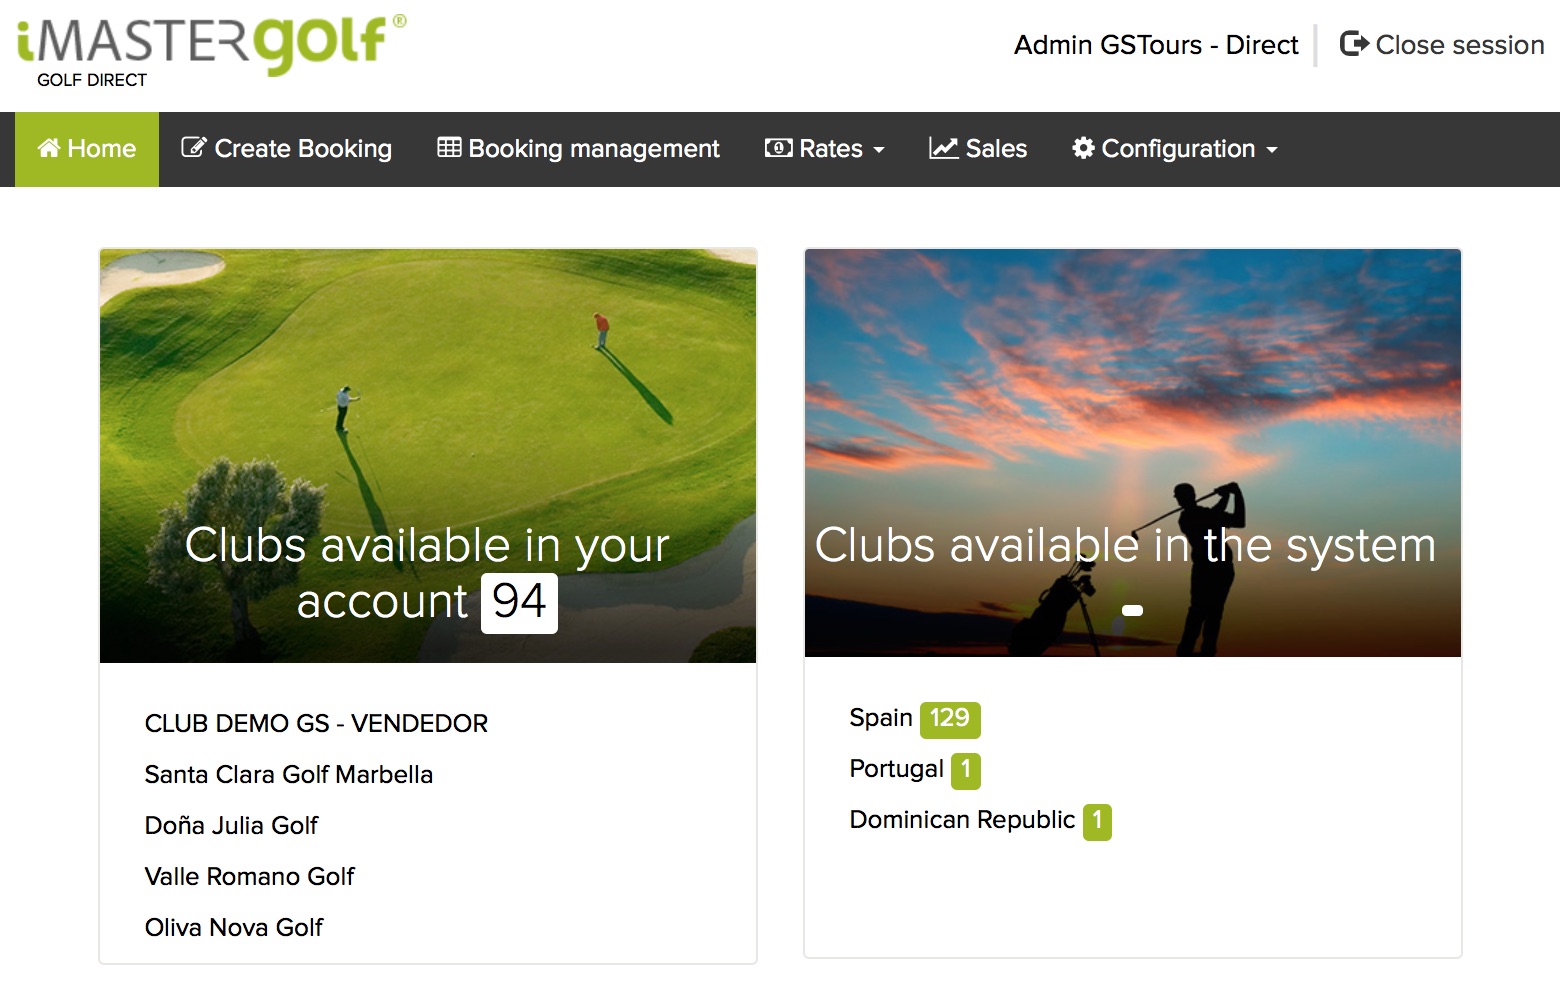1560x1002 pixels.
Task: Click the iMASTERgolf logo
Action: 211,47
